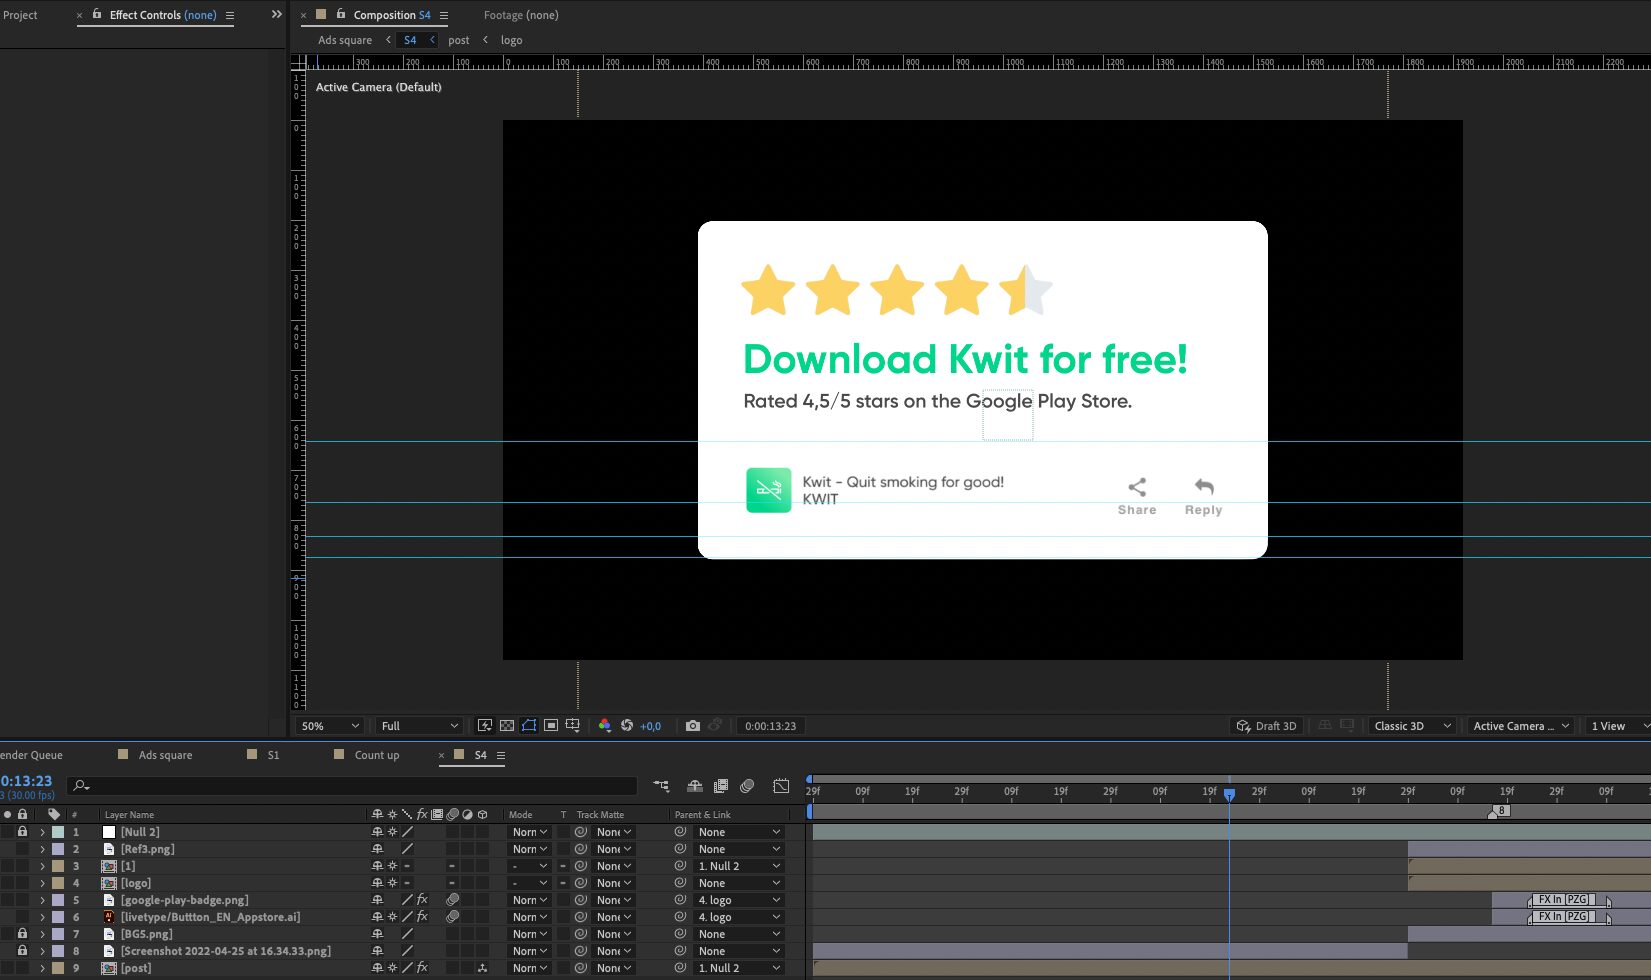Click the Draft 3D button

tap(1266, 726)
